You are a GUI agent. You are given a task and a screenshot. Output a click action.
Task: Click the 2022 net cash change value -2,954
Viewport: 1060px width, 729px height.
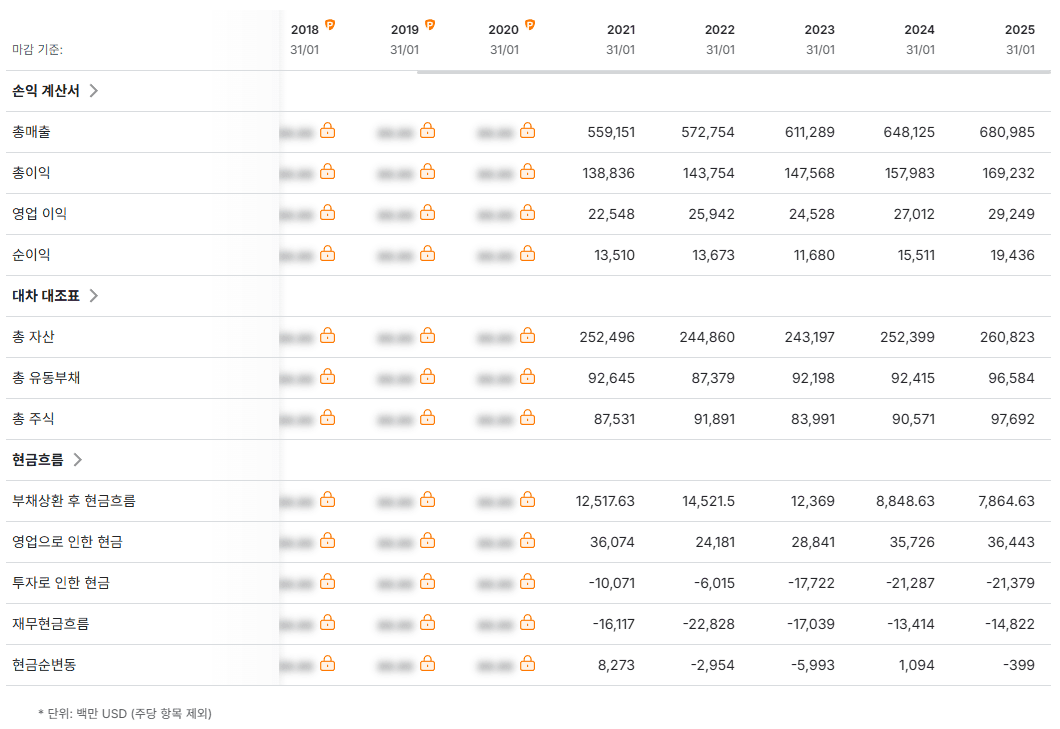coord(713,665)
